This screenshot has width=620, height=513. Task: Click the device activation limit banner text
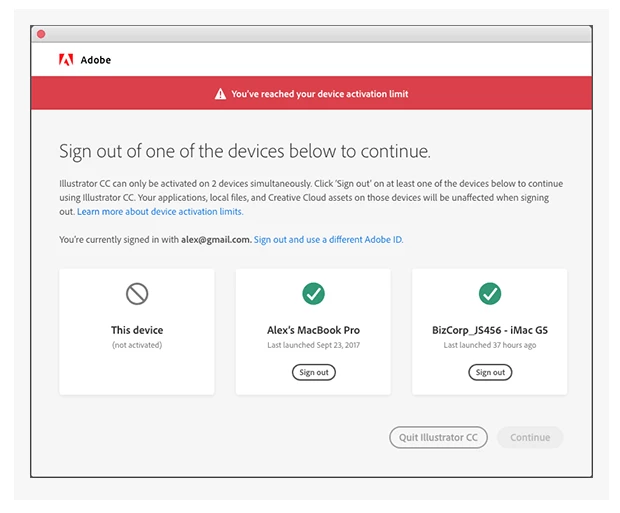319,94
